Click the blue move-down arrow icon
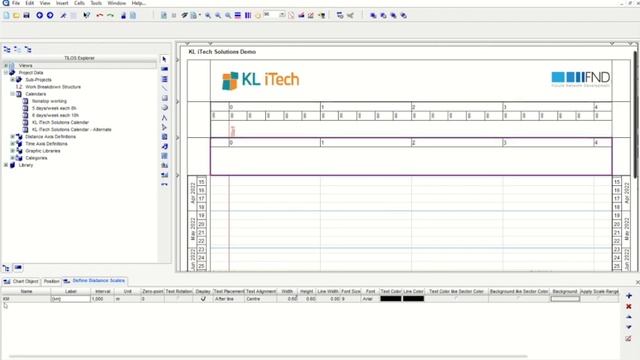The width and height of the screenshot is (640, 360). (629, 327)
